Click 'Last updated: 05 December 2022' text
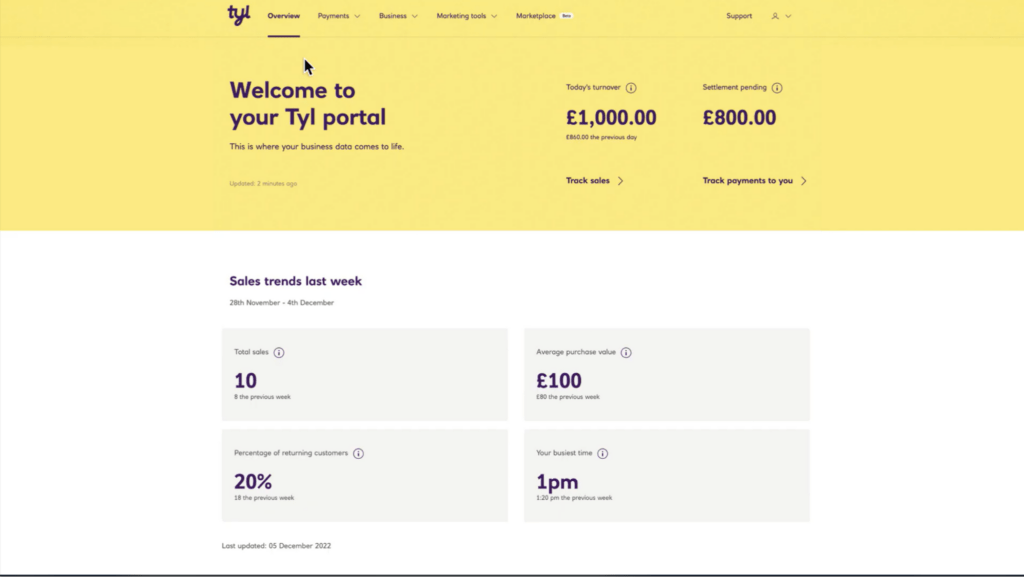The width and height of the screenshot is (1024, 577). coord(276,546)
